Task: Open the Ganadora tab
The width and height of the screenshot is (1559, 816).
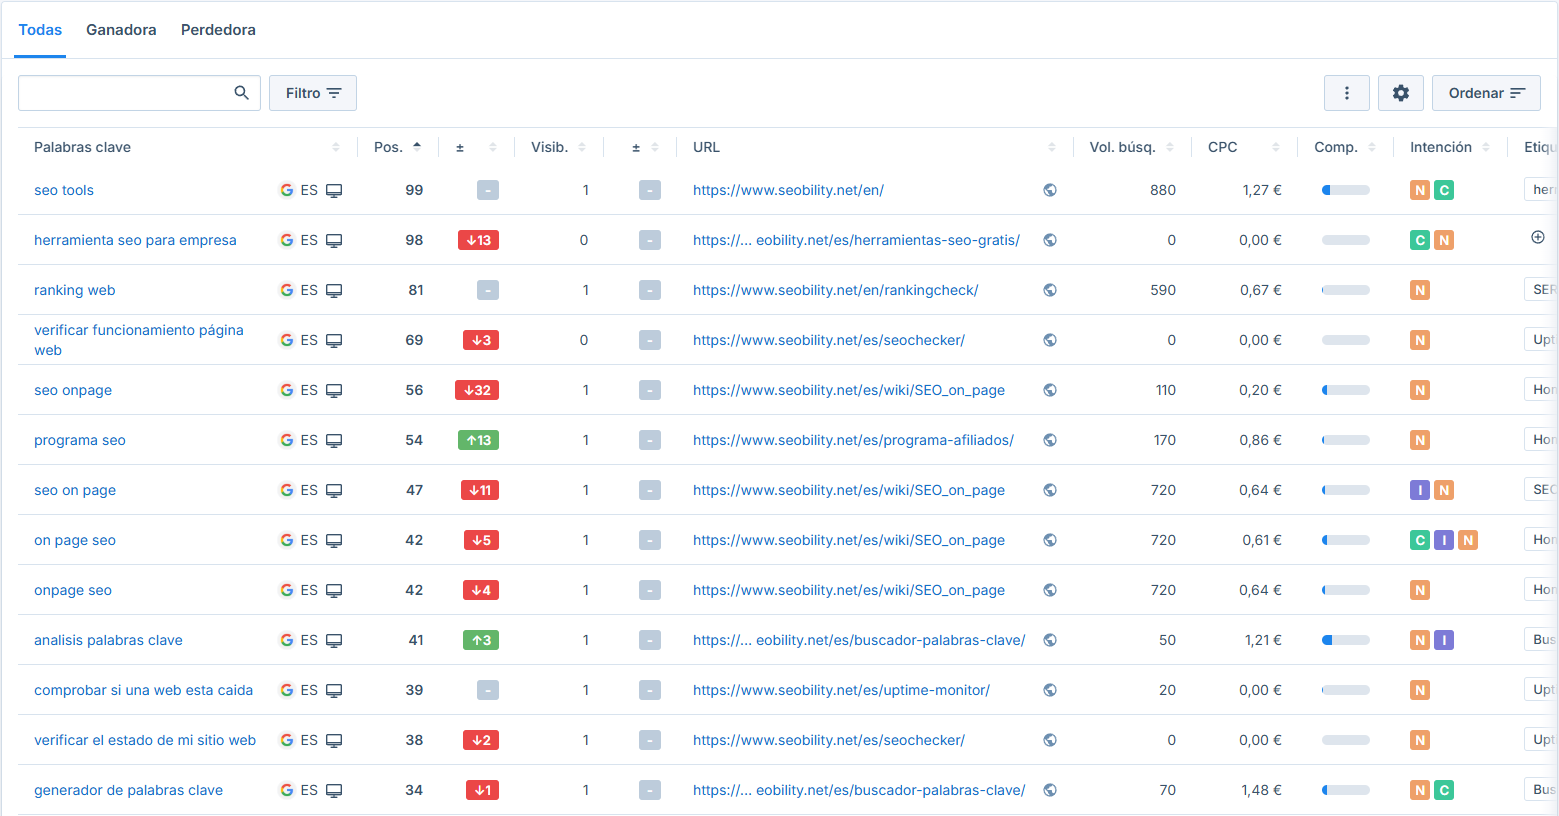Action: point(121,30)
